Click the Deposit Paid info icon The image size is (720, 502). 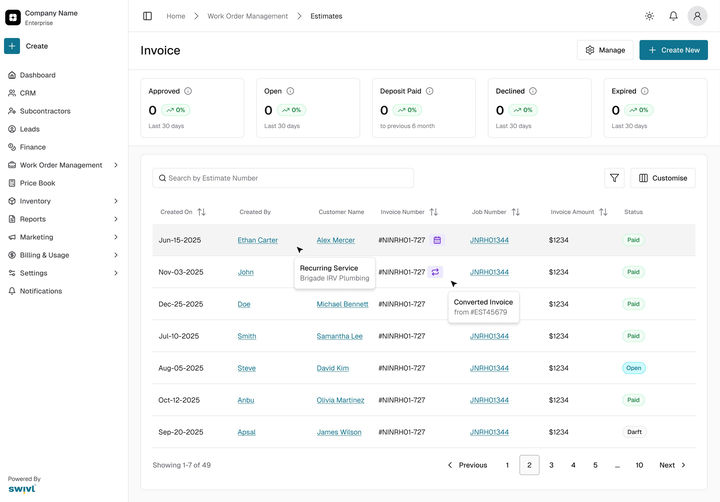(x=429, y=91)
